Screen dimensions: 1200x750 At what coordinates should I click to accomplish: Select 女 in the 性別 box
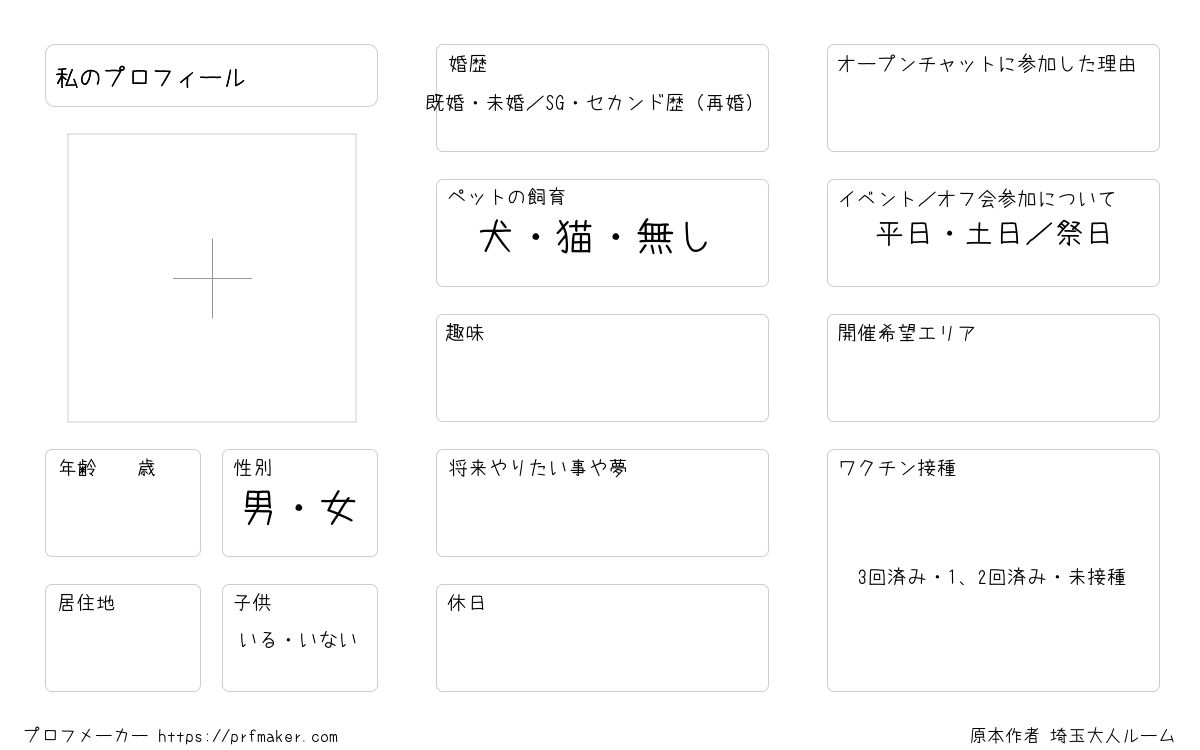(339, 510)
